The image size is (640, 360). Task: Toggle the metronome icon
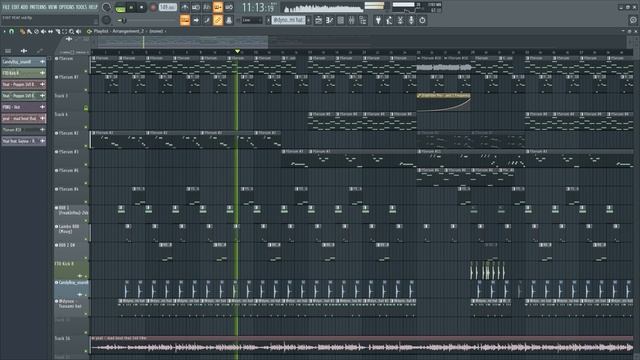pos(184,7)
